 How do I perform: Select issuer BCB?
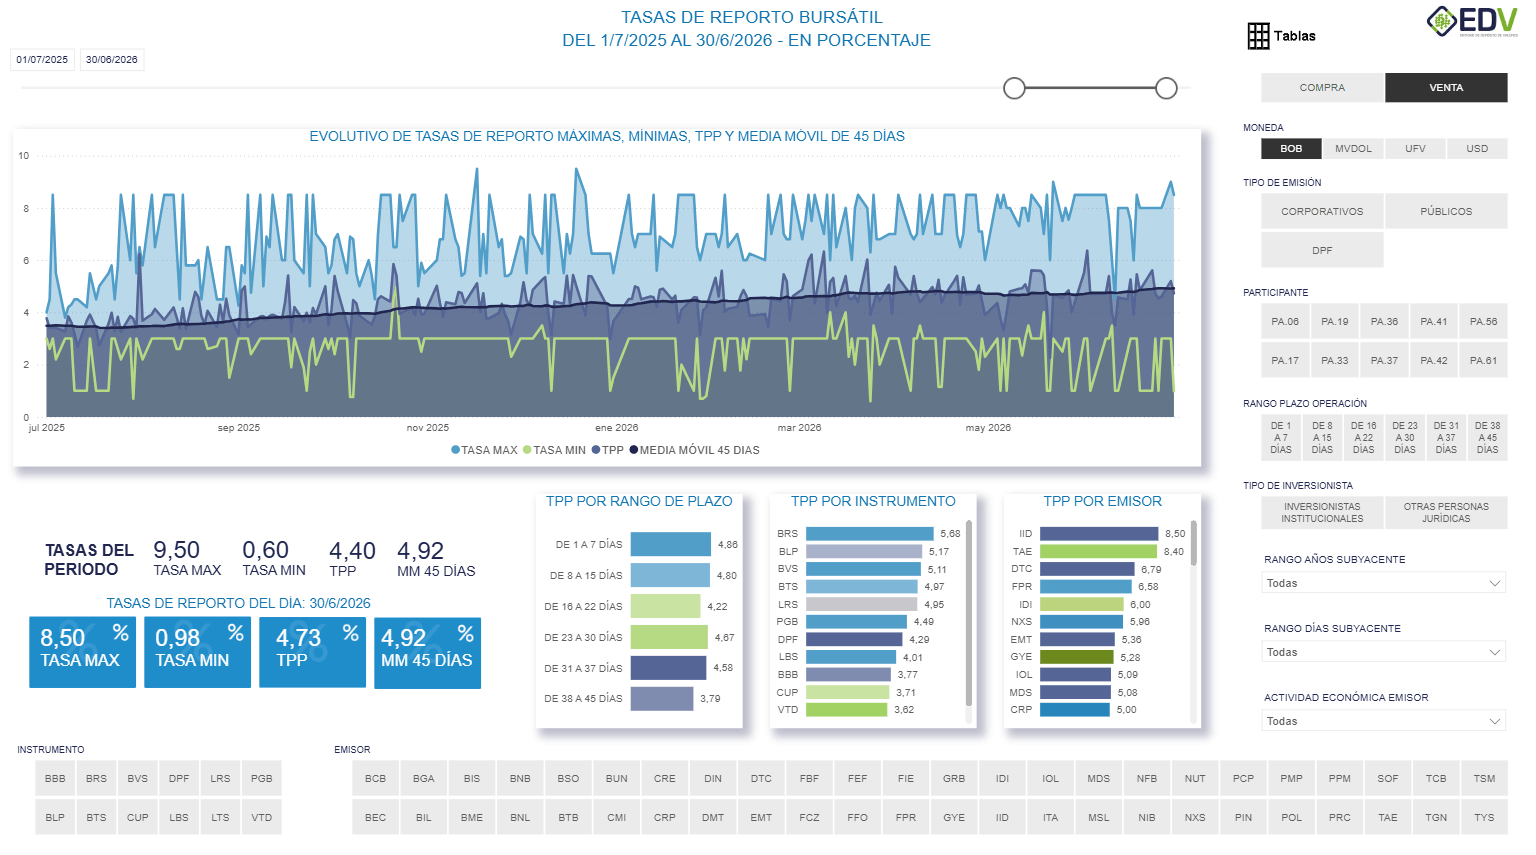pyautogui.click(x=376, y=779)
